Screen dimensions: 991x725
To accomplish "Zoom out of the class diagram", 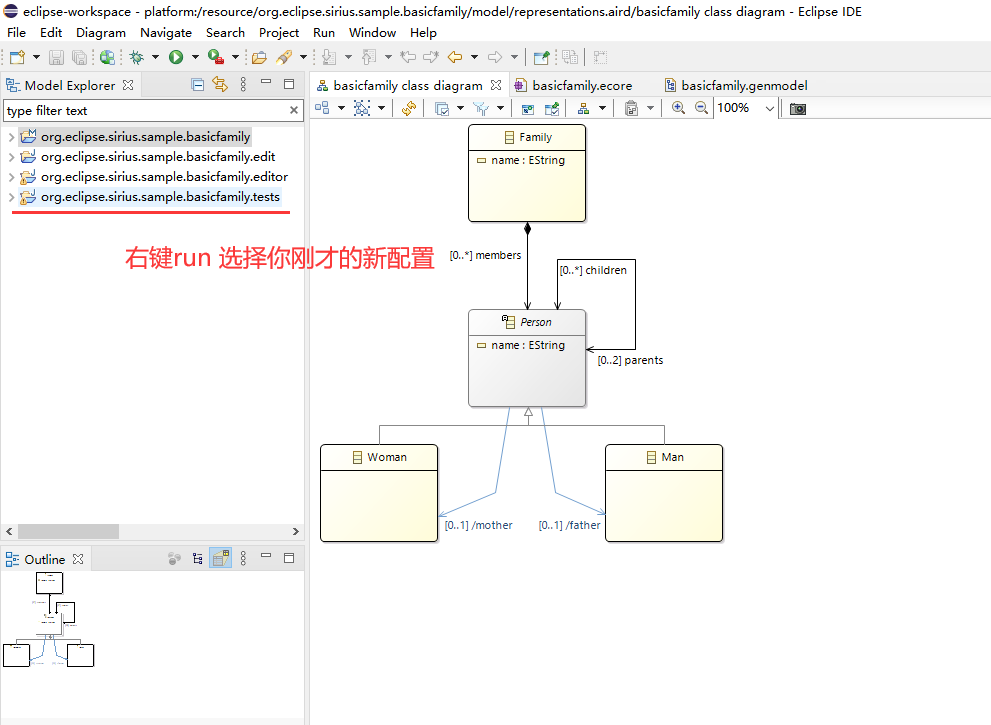I will 701,108.
